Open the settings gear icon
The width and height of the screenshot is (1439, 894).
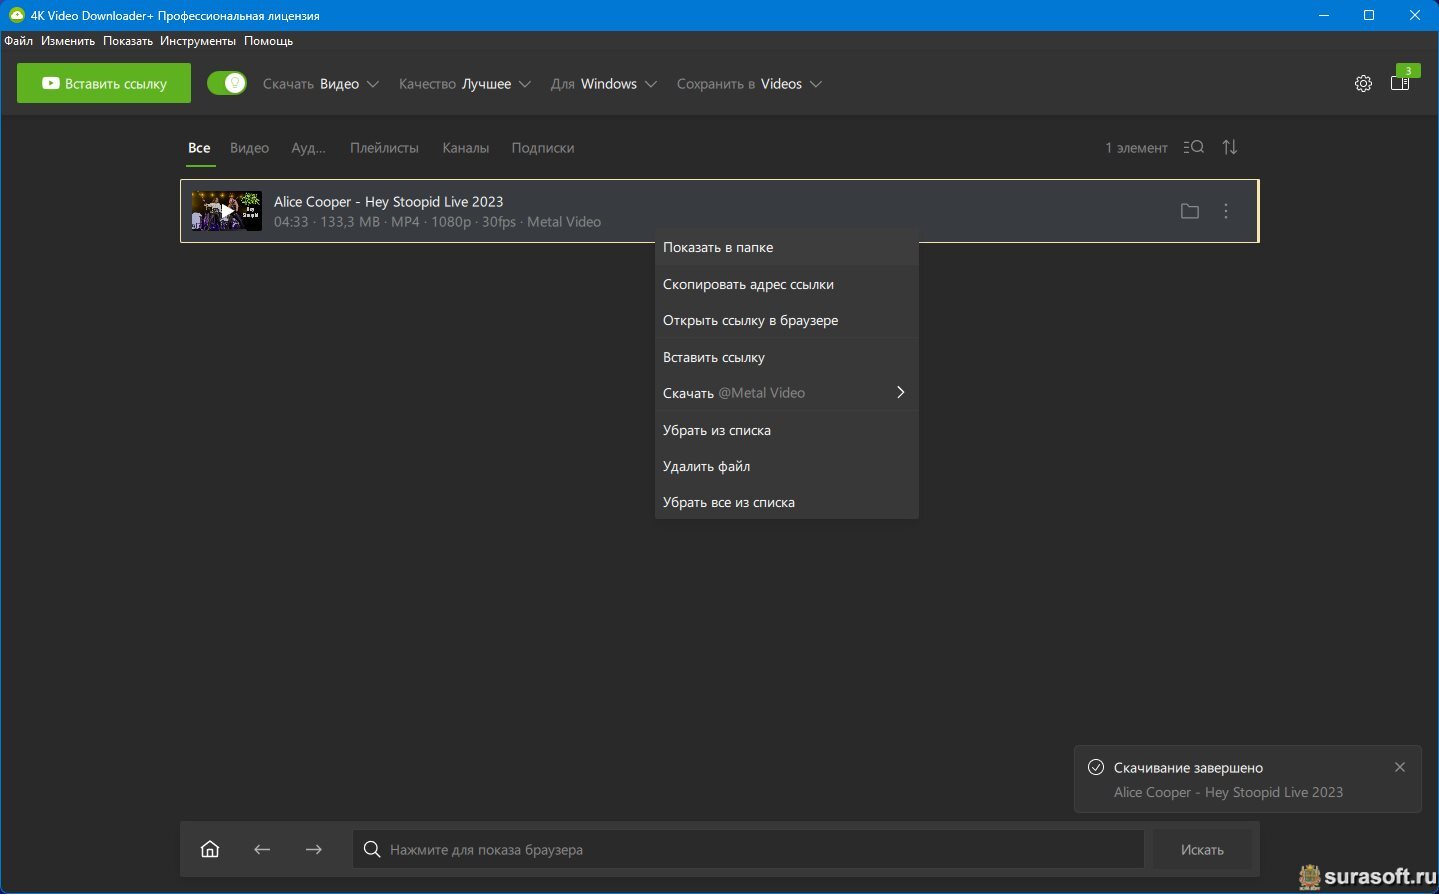click(1363, 84)
